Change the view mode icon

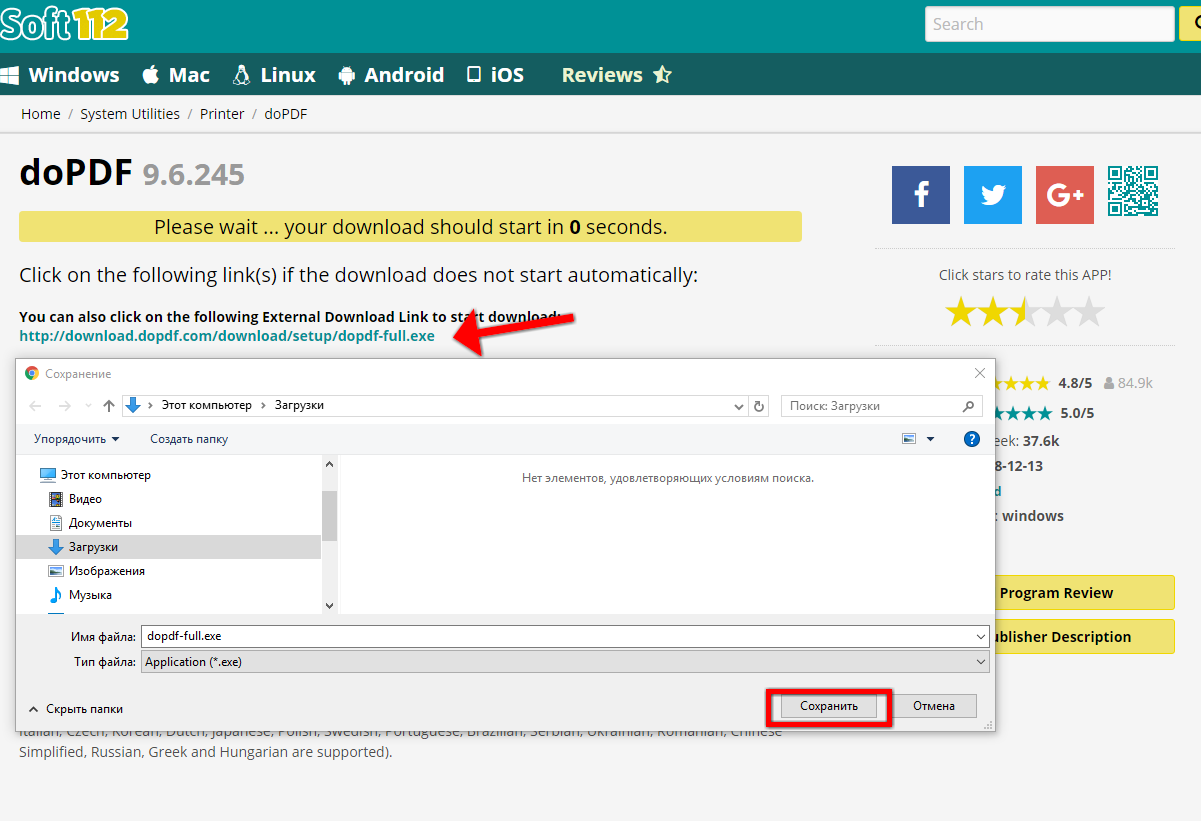(x=909, y=439)
